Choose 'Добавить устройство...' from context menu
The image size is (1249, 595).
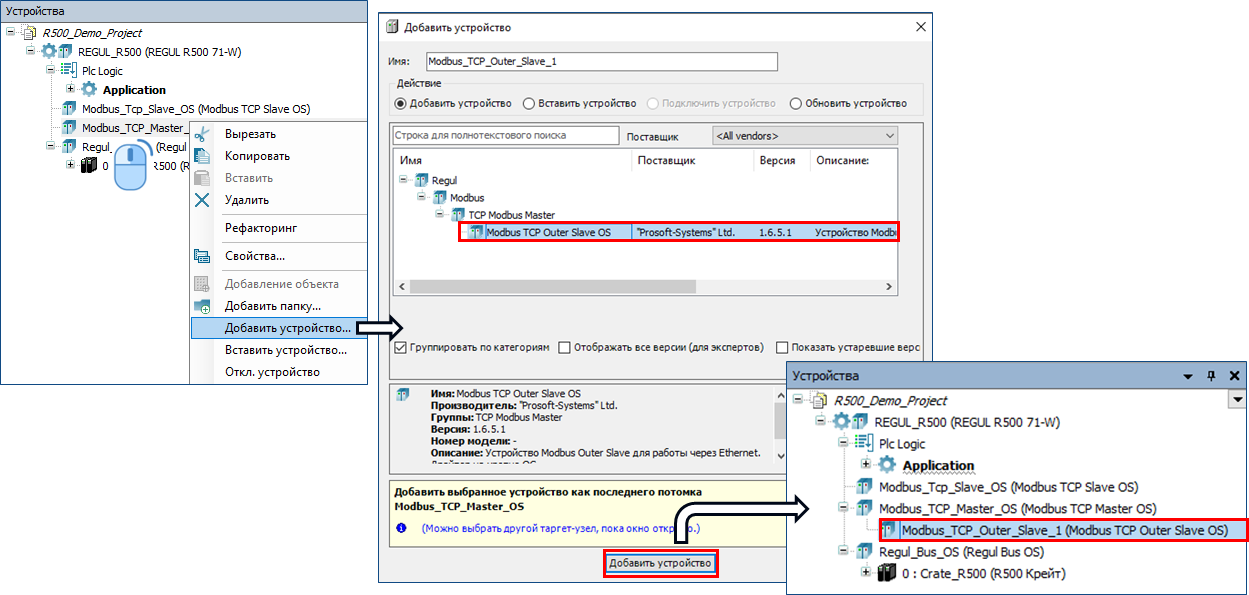[x=286, y=328]
